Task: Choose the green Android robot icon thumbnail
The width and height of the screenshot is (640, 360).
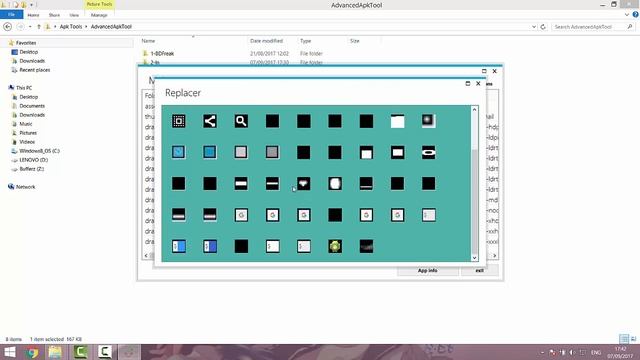Action: tap(335, 246)
